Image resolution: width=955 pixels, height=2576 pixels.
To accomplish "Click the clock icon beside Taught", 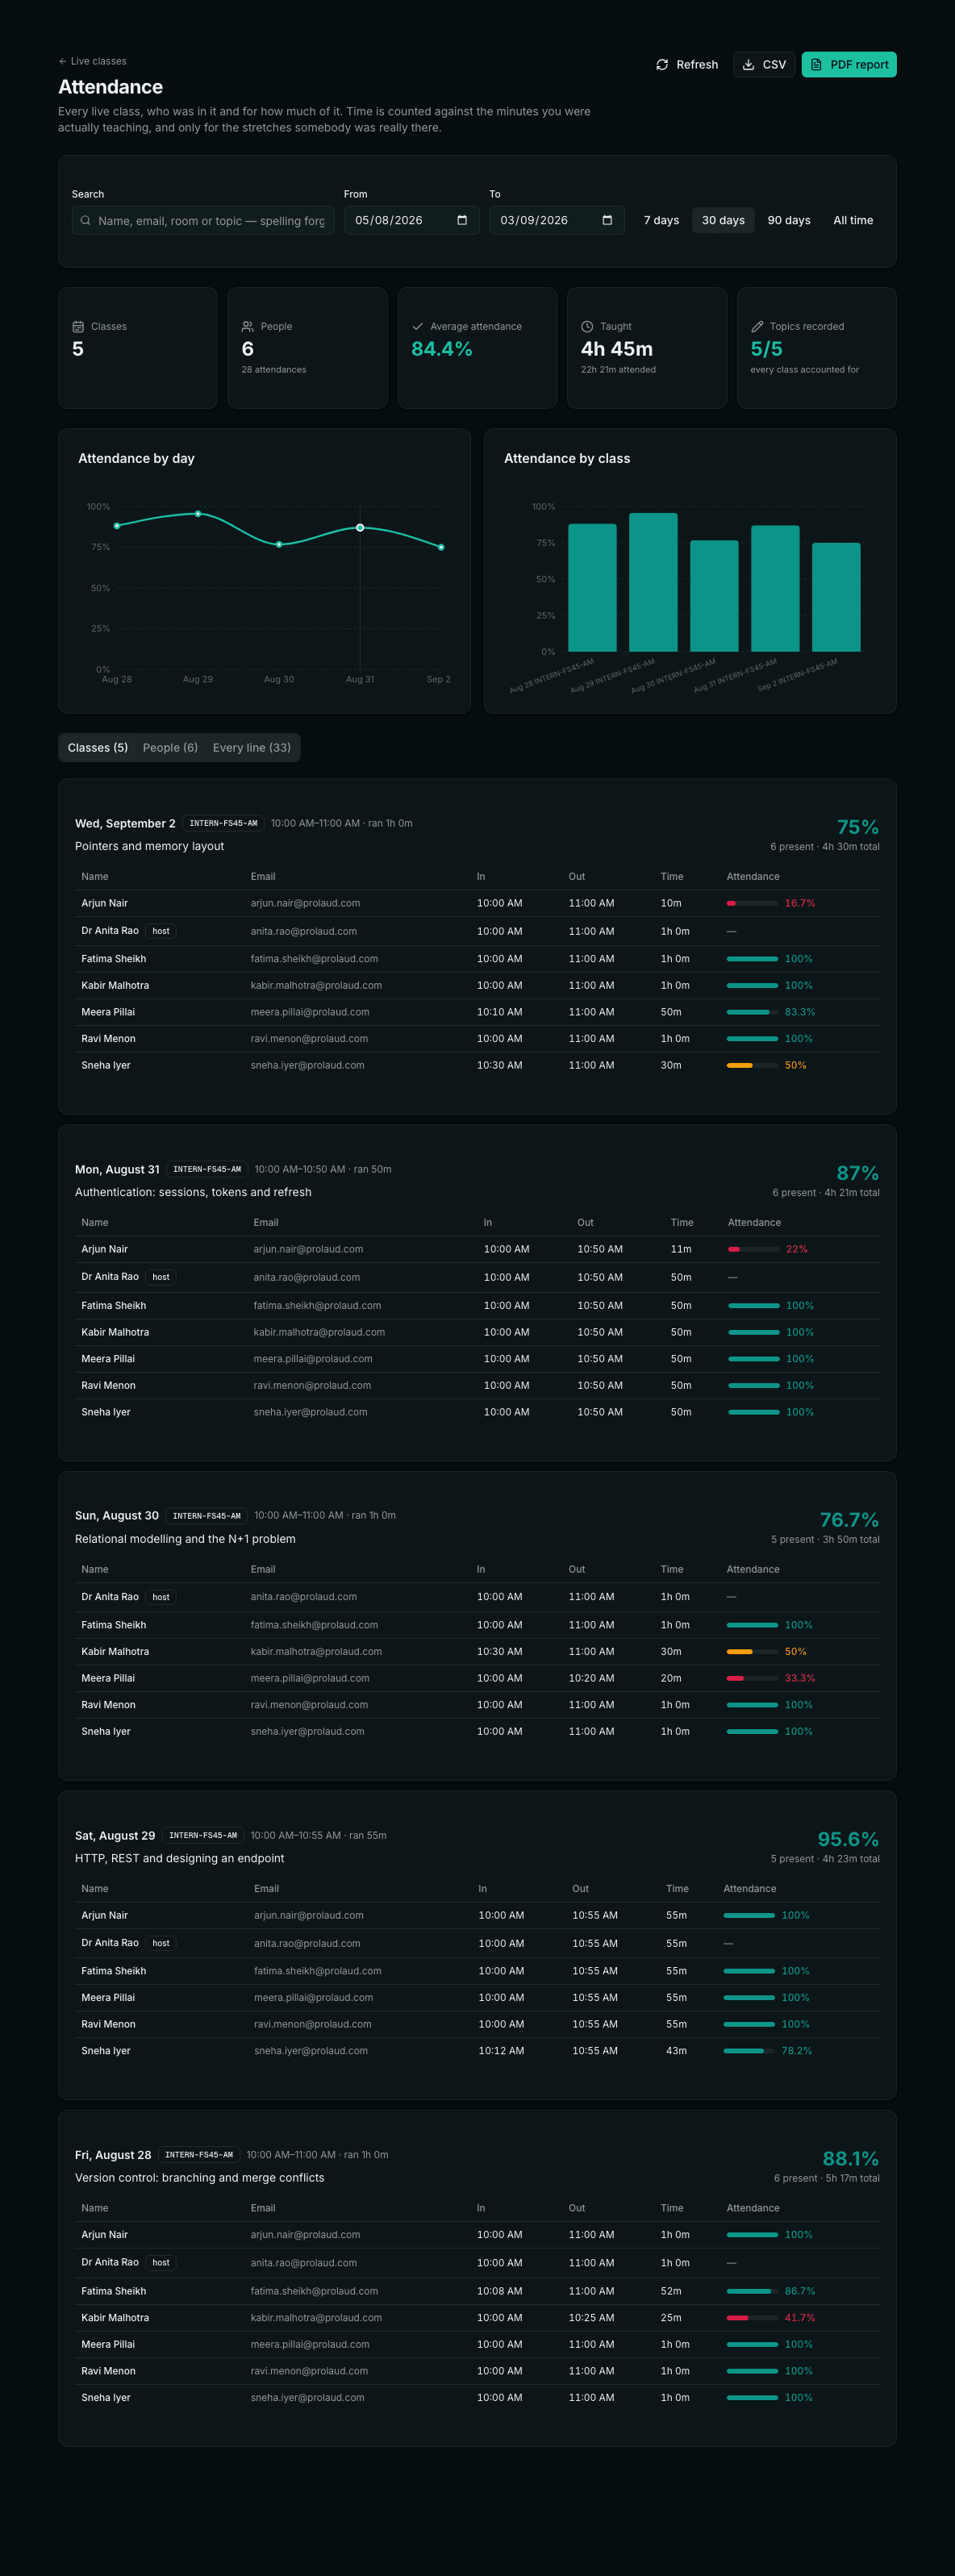I will pos(587,327).
